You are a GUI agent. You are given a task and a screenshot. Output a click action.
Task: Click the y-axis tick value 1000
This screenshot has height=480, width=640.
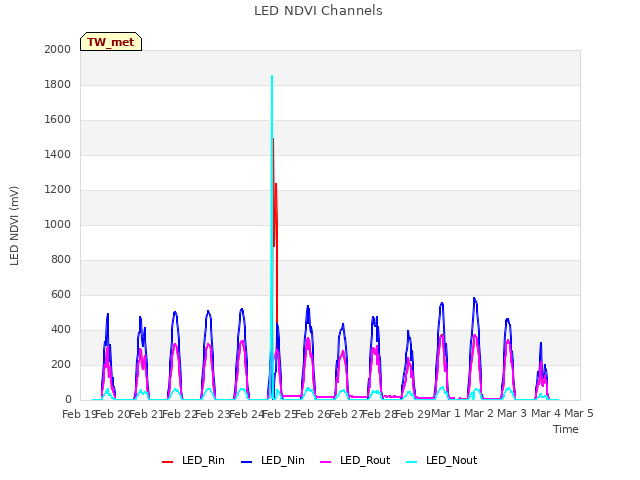click(58, 224)
